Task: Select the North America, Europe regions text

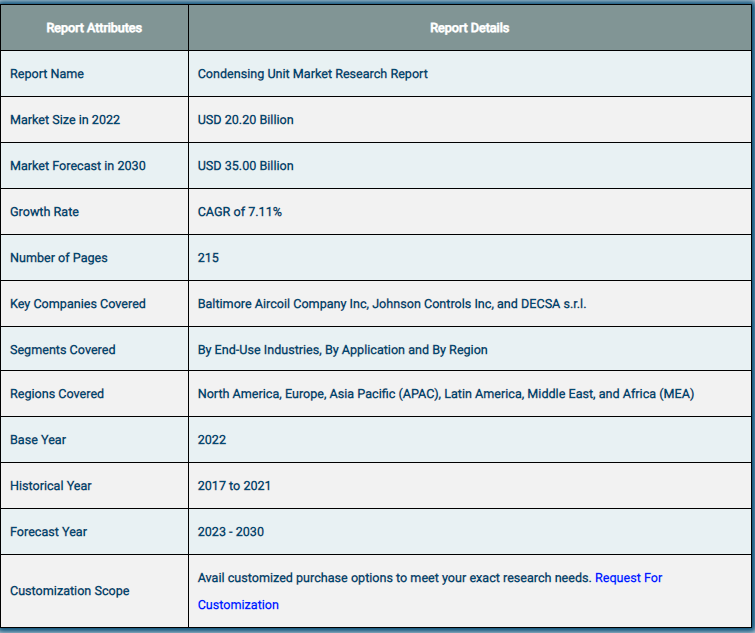Action: pos(446,394)
